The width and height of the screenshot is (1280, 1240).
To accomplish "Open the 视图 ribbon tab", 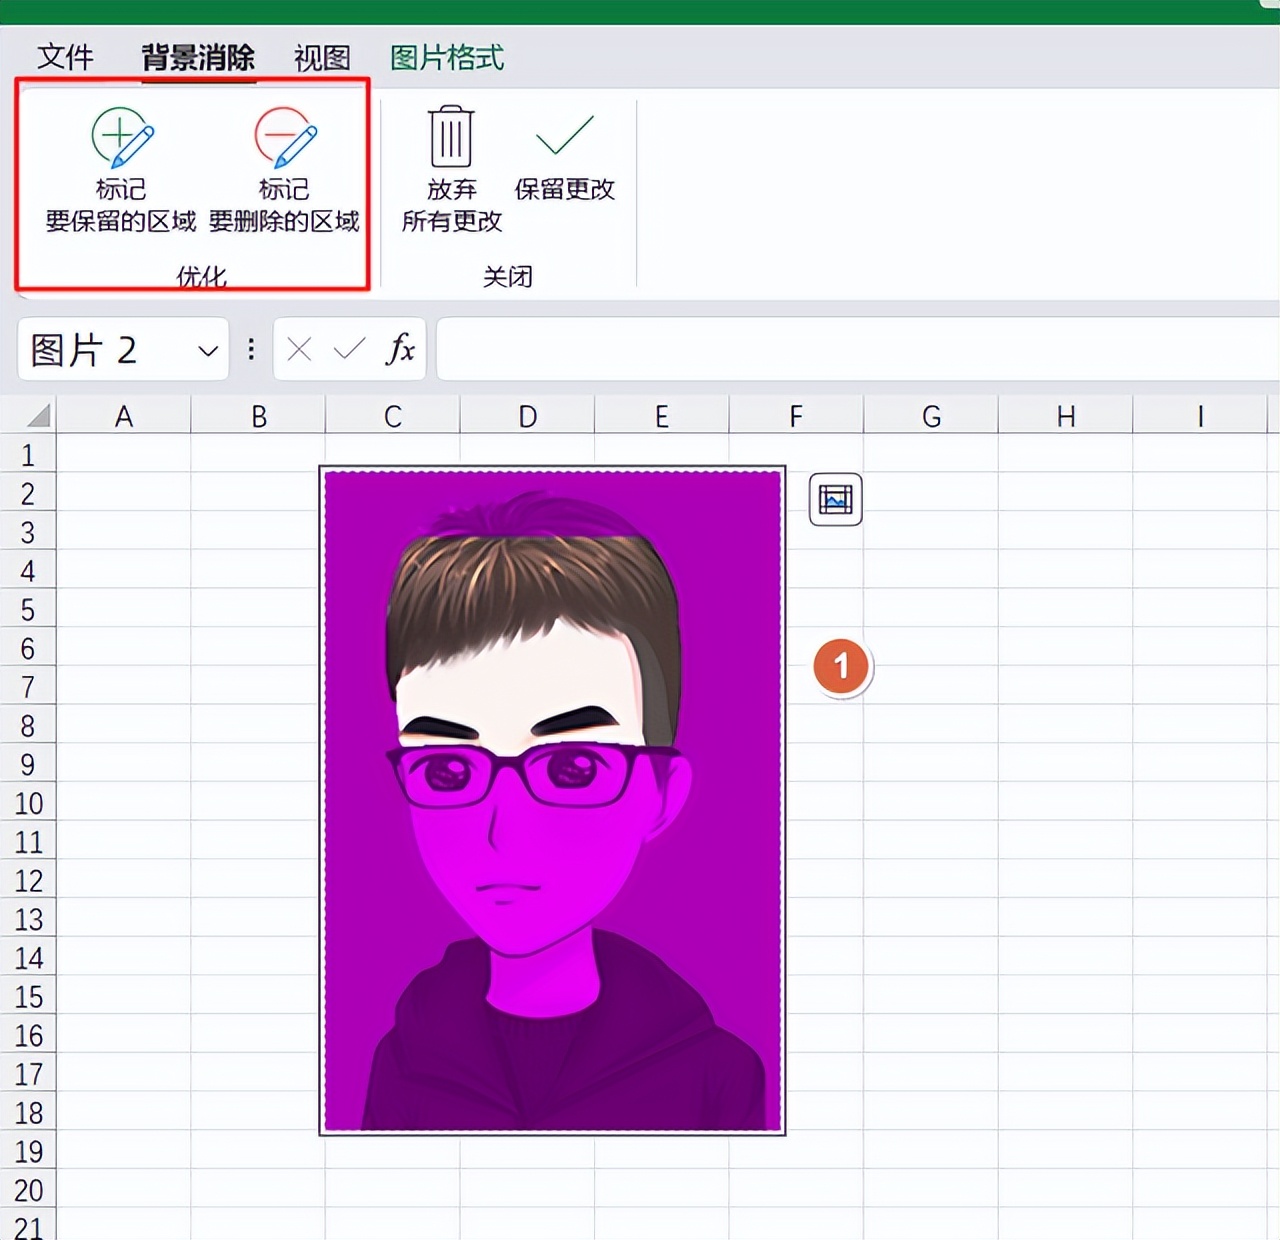I will [x=322, y=57].
